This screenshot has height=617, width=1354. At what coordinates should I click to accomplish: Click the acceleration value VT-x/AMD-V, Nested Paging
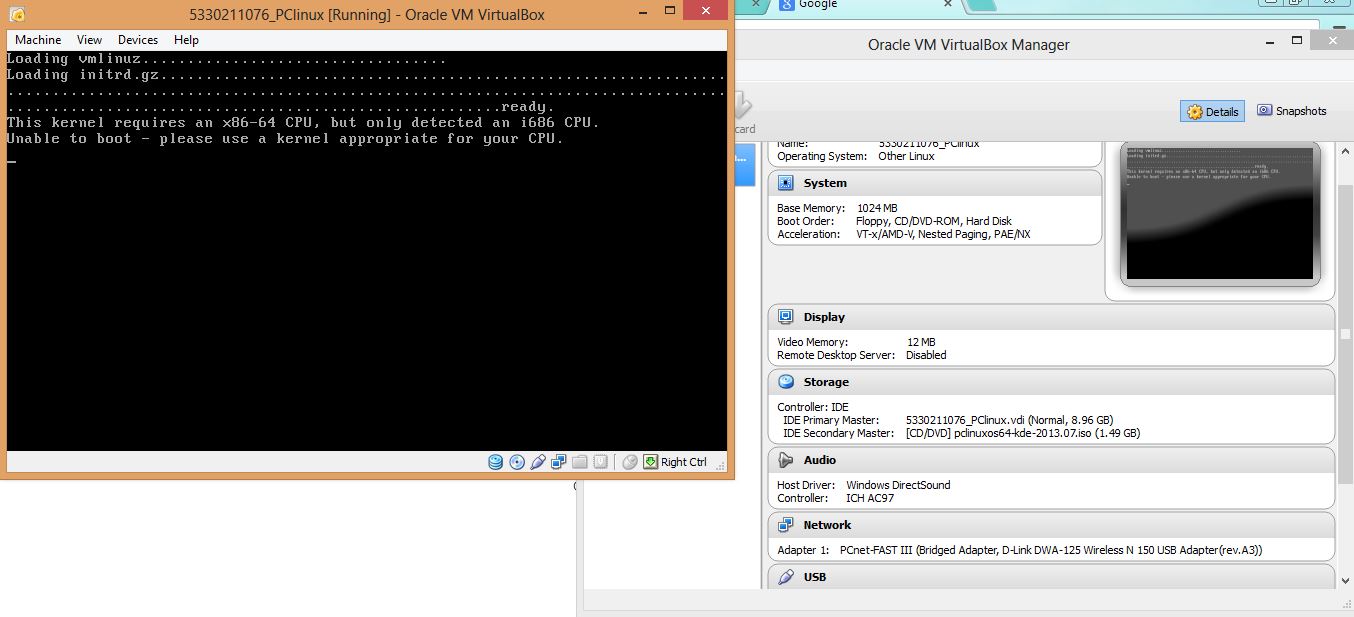click(943, 234)
